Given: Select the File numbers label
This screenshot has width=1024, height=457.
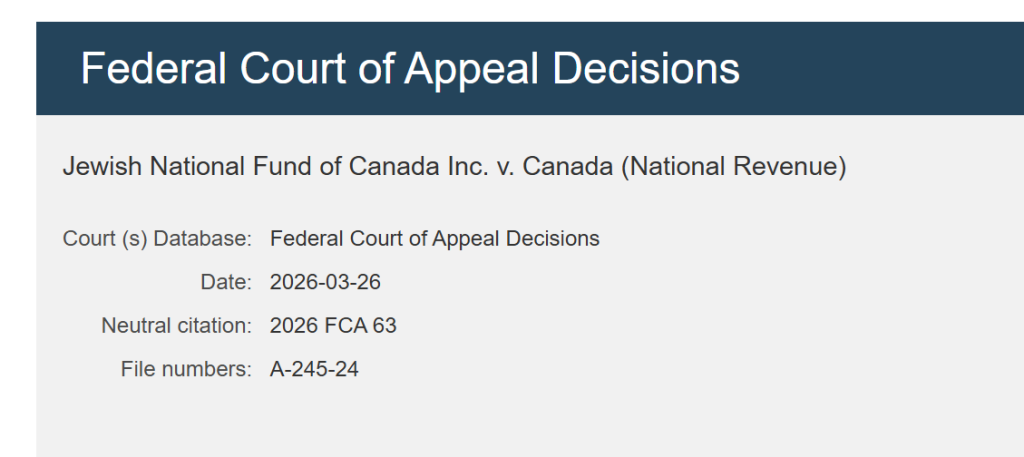Looking at the screenshot, I should [186, 370].
